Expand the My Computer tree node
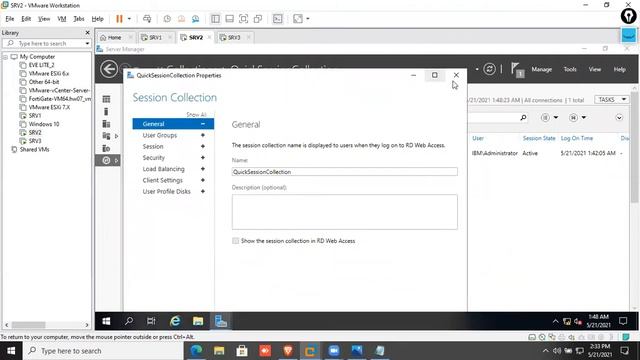Screen dimensions: 640x360 (6, 57)
